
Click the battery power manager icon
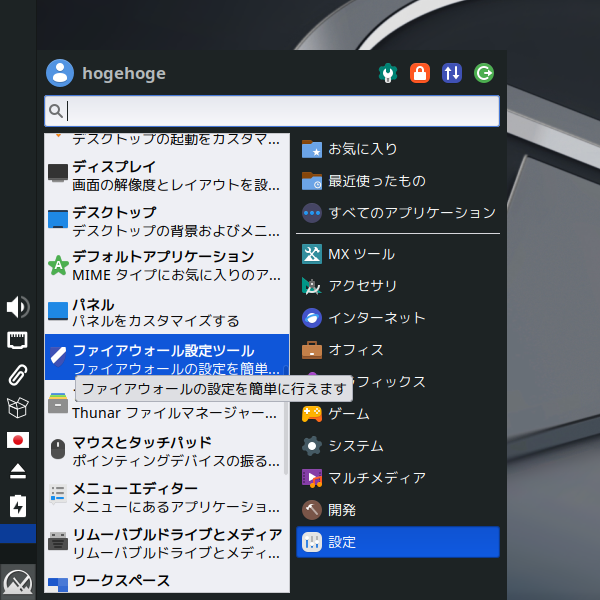point(18,506)
